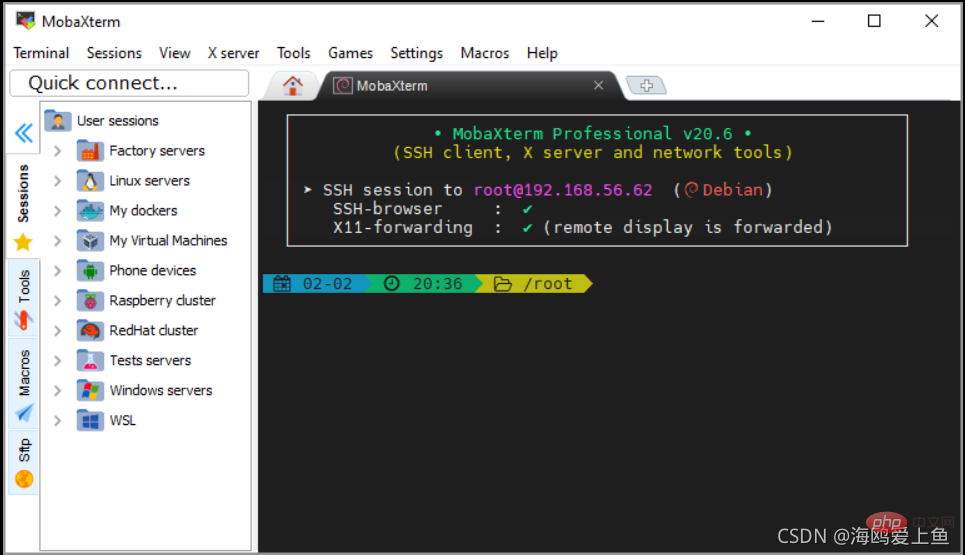Expand the Factory servers tree node
Screen dimensions: 965x555
coord(57,151)
